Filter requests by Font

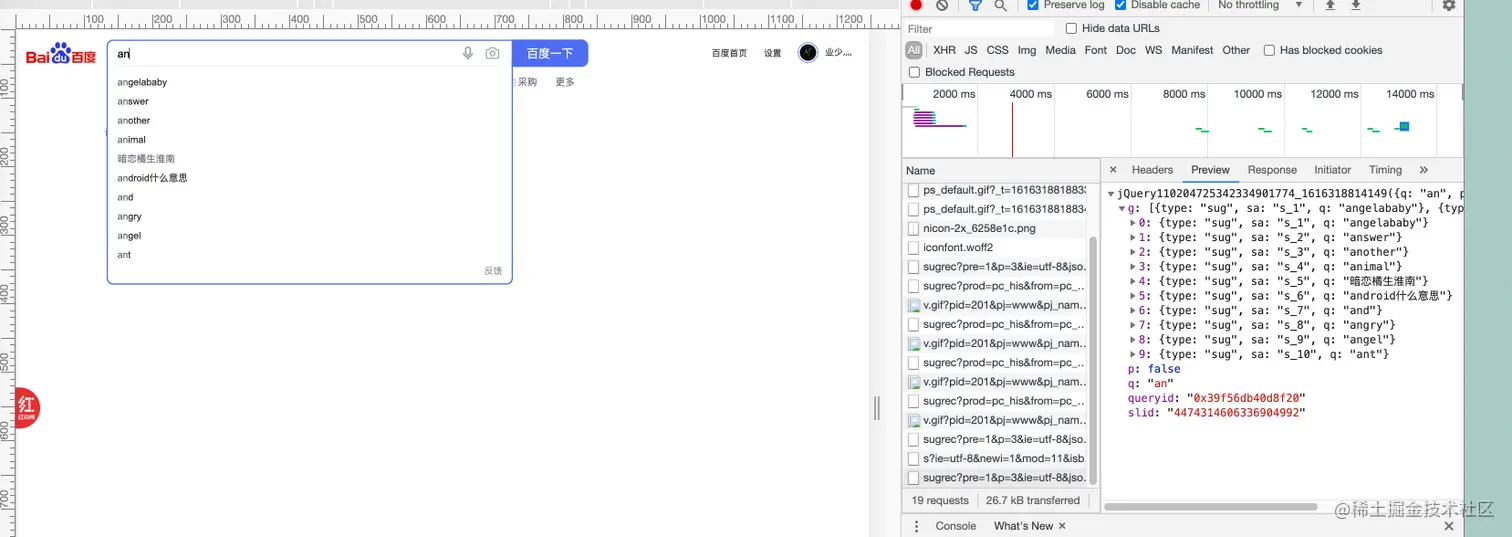click(x=1096, y=50)
